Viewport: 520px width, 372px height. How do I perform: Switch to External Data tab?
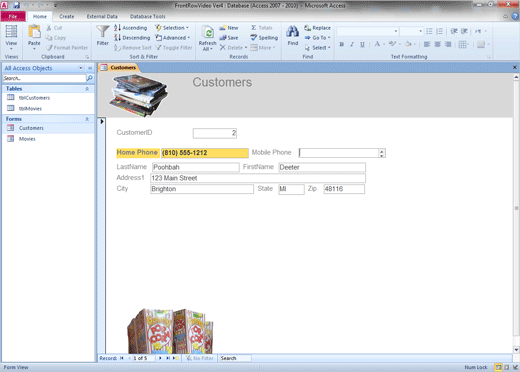102,16
